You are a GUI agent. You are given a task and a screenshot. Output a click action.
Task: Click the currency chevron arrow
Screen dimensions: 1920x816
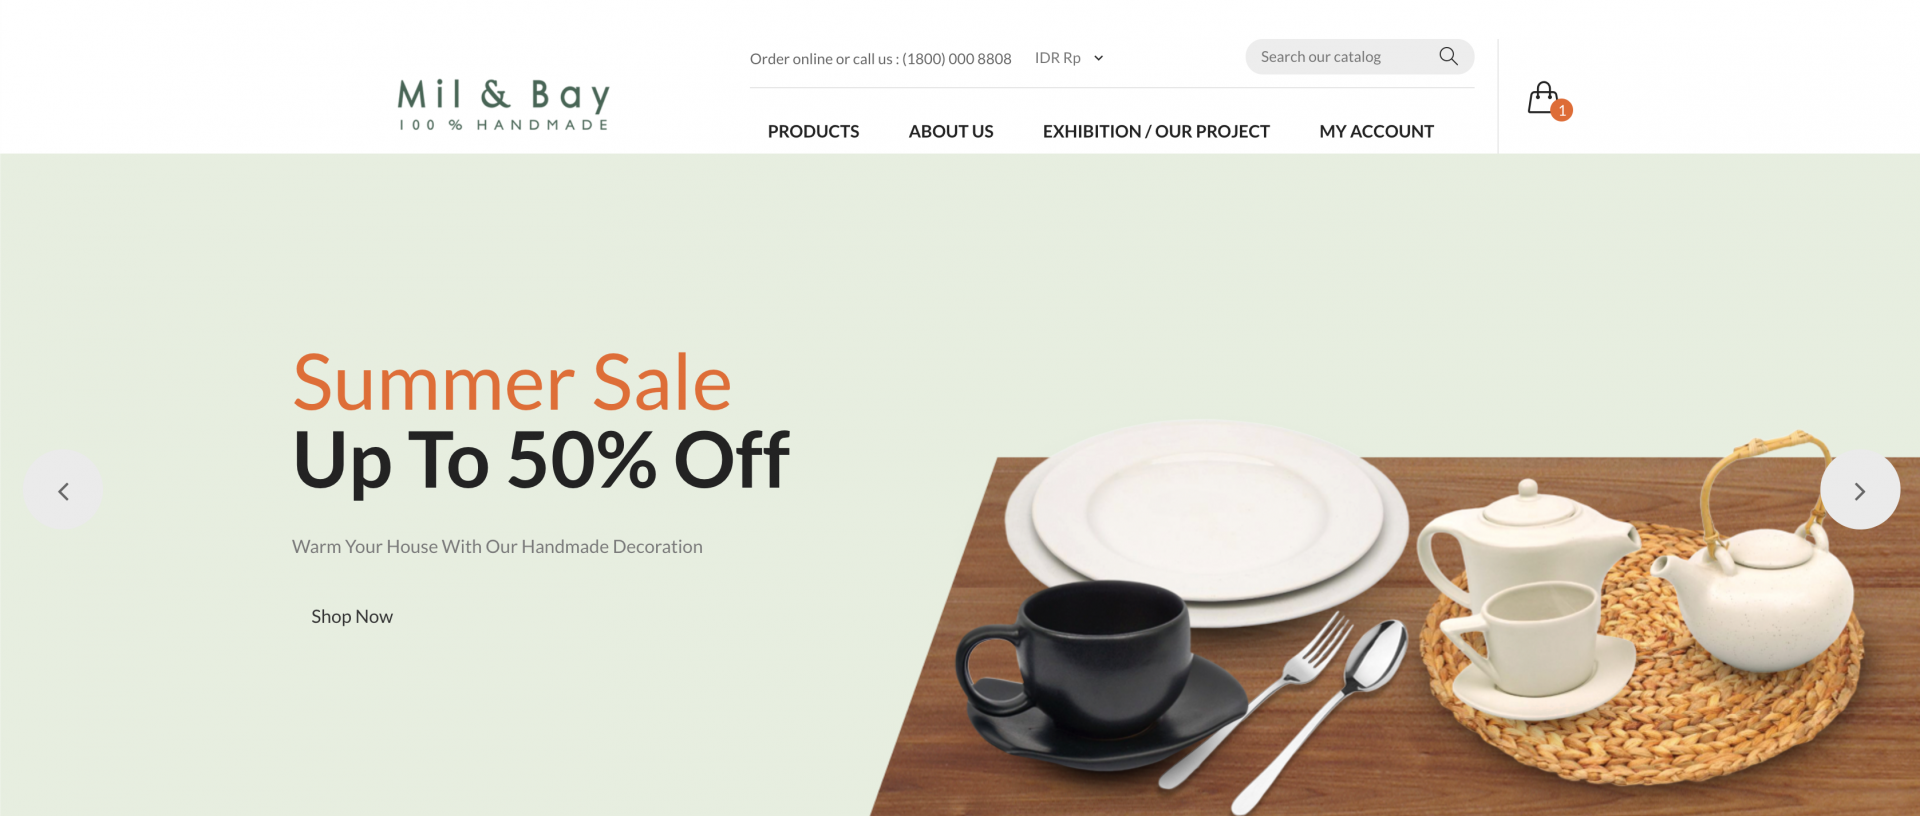[x=1098, y=58]
